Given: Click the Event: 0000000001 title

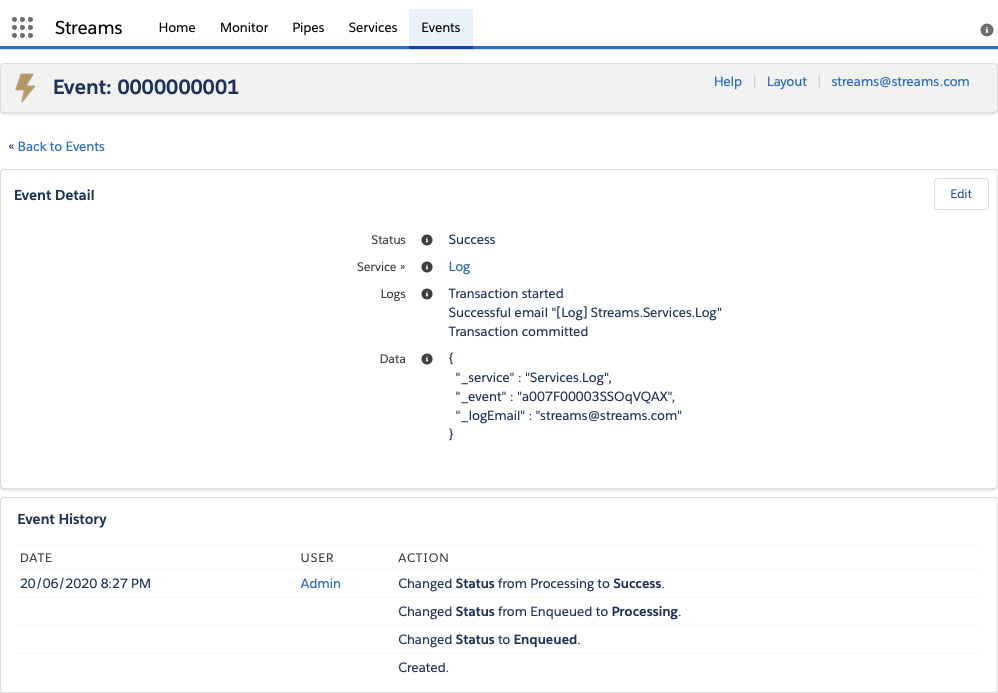Looking at the screenshot, I should (146, 87).
